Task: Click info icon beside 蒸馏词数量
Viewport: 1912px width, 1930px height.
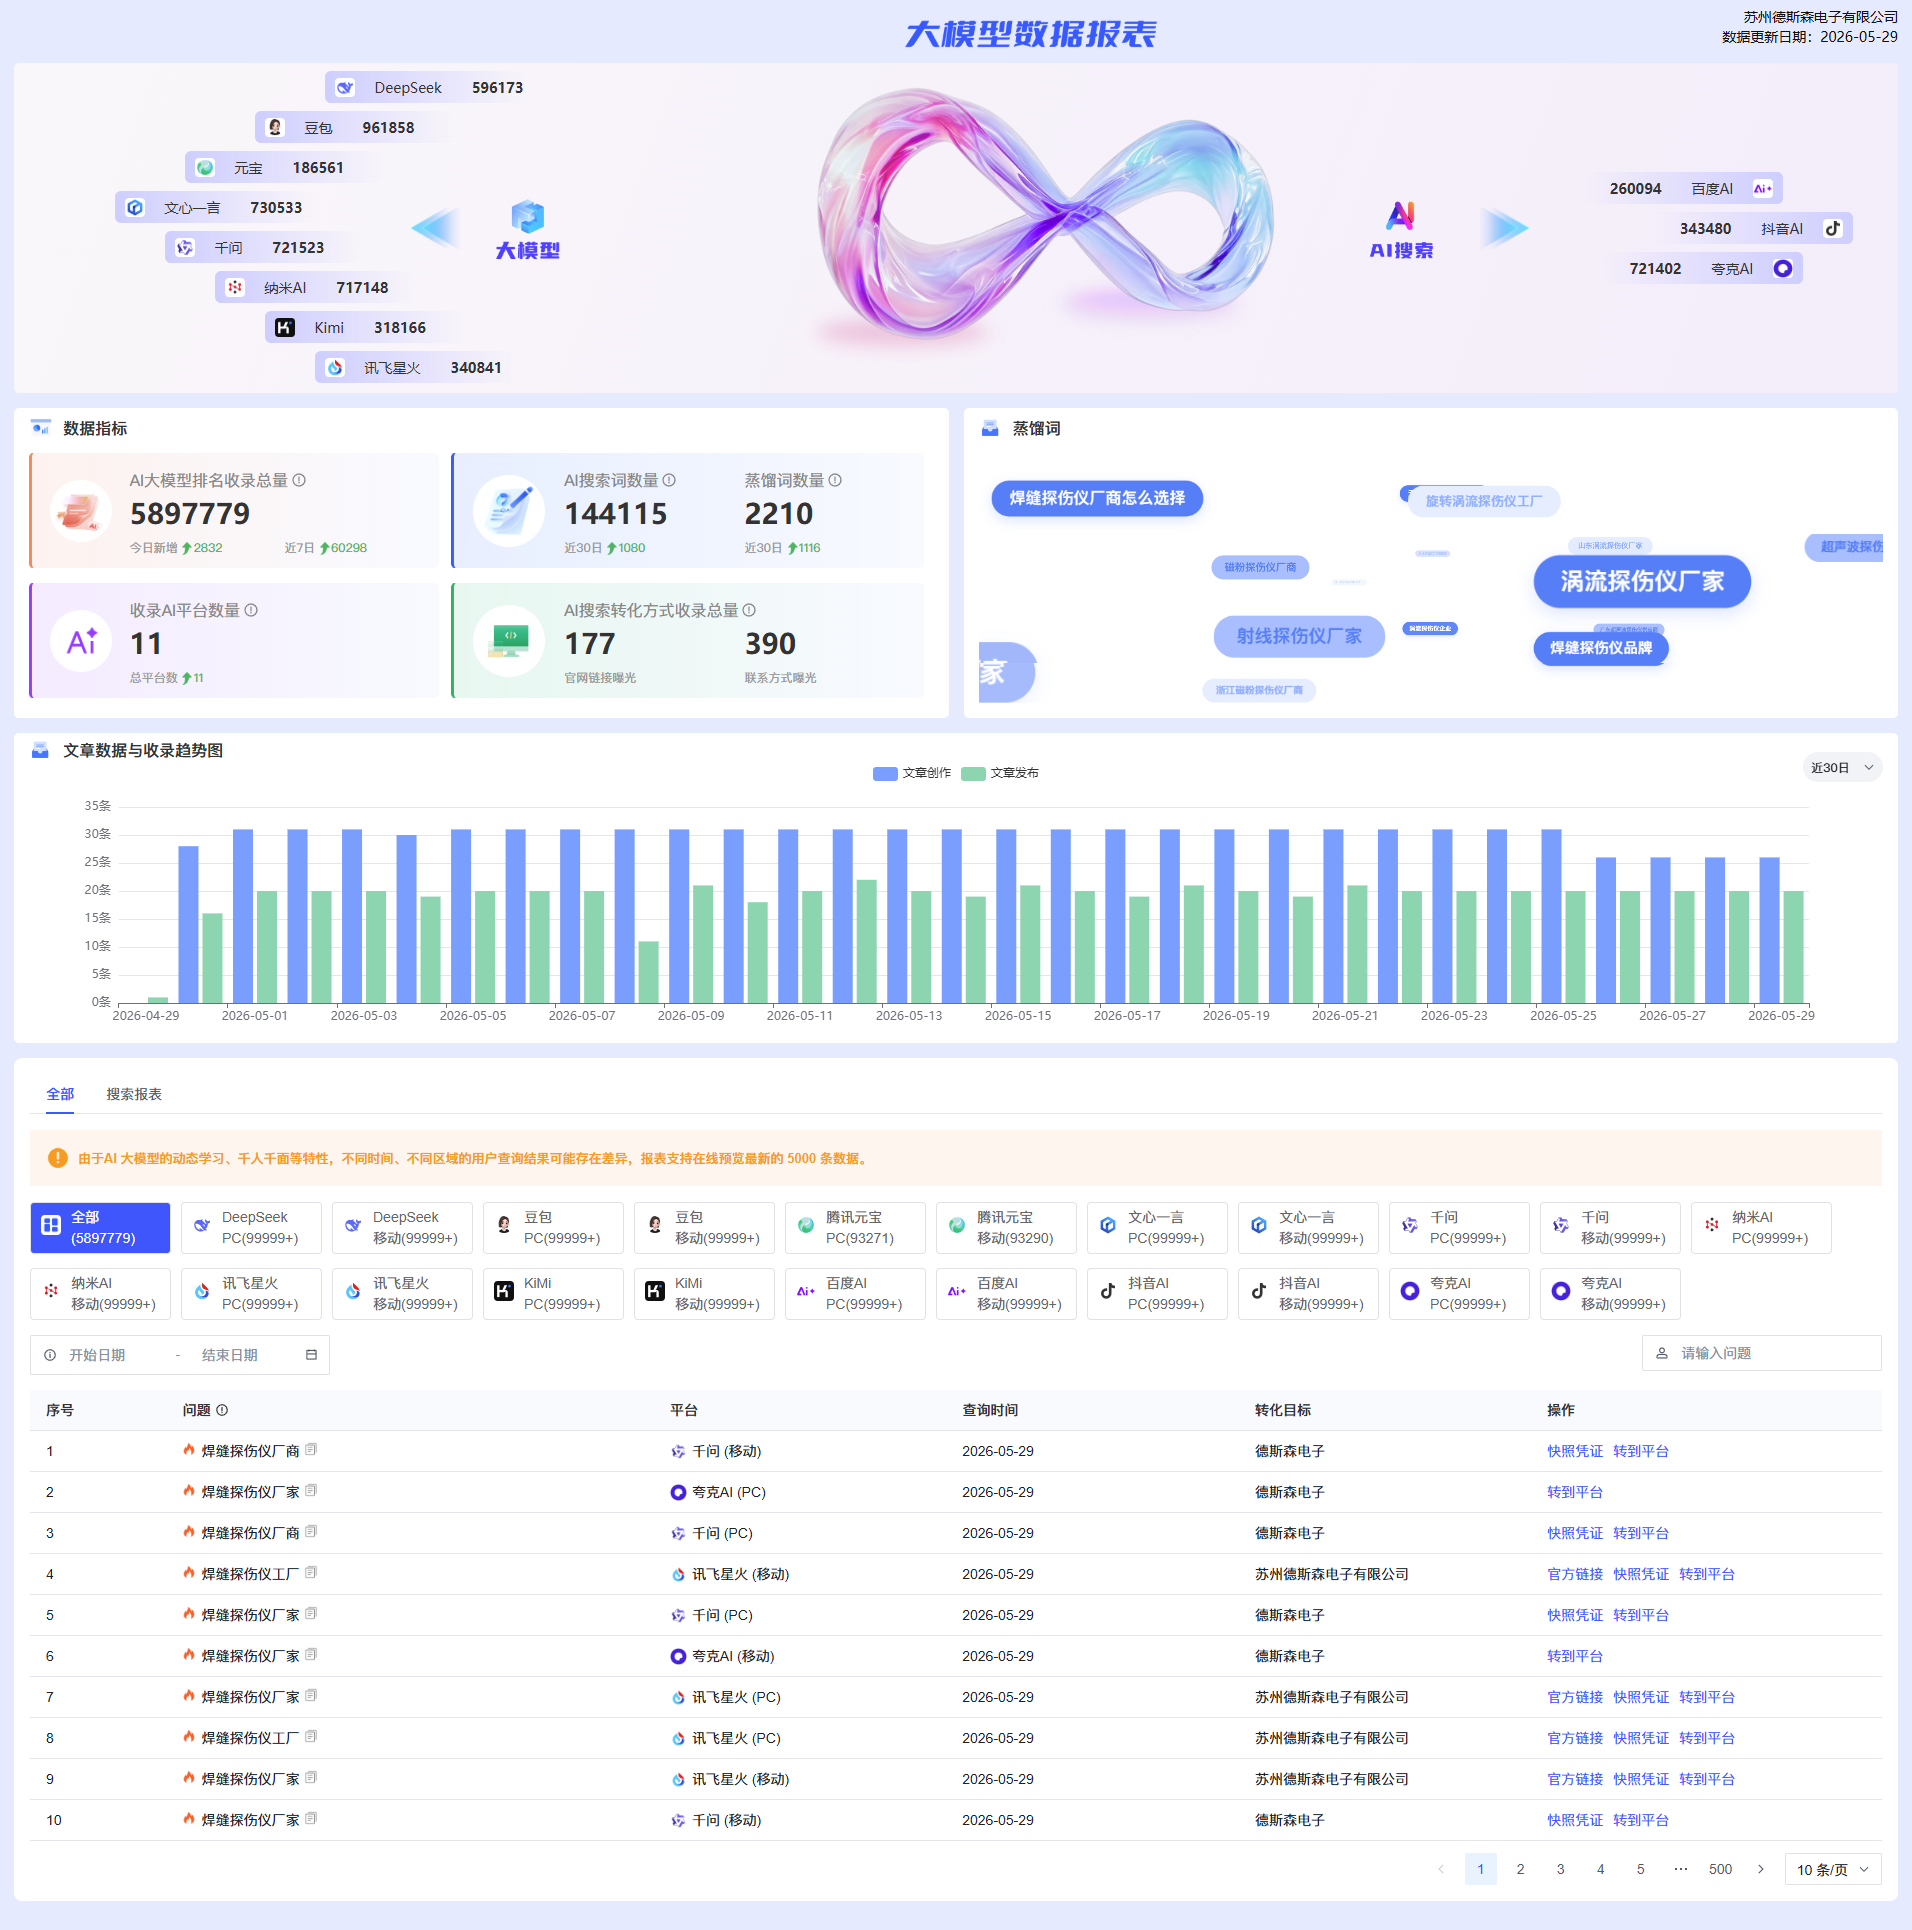Action: pos(835,480)
